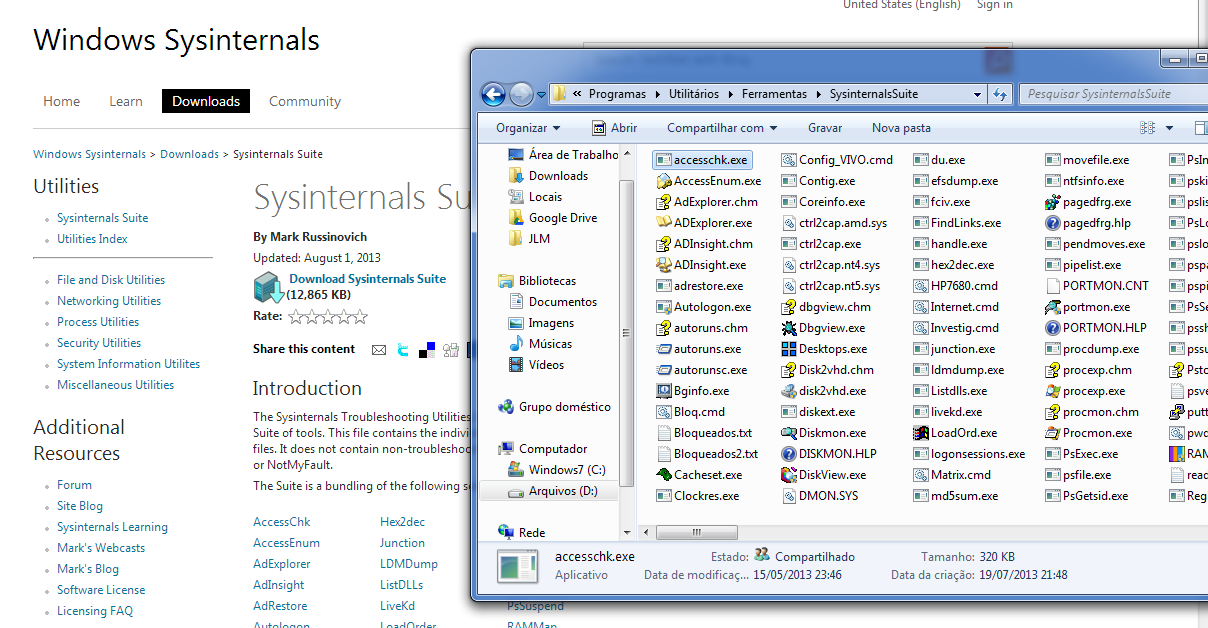Select the PORTMON.HLP help file
This screenshot has width=1208, height=628.
tap(1096, 328)
